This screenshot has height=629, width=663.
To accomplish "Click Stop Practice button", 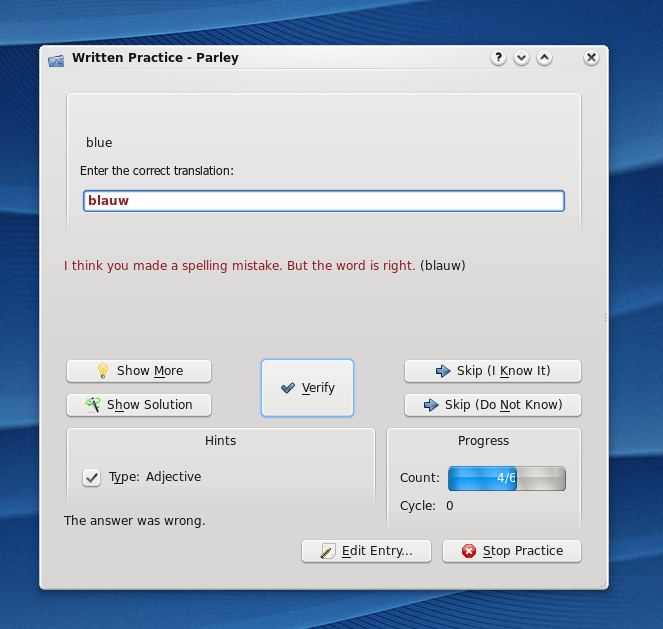I will click(512, 551).
